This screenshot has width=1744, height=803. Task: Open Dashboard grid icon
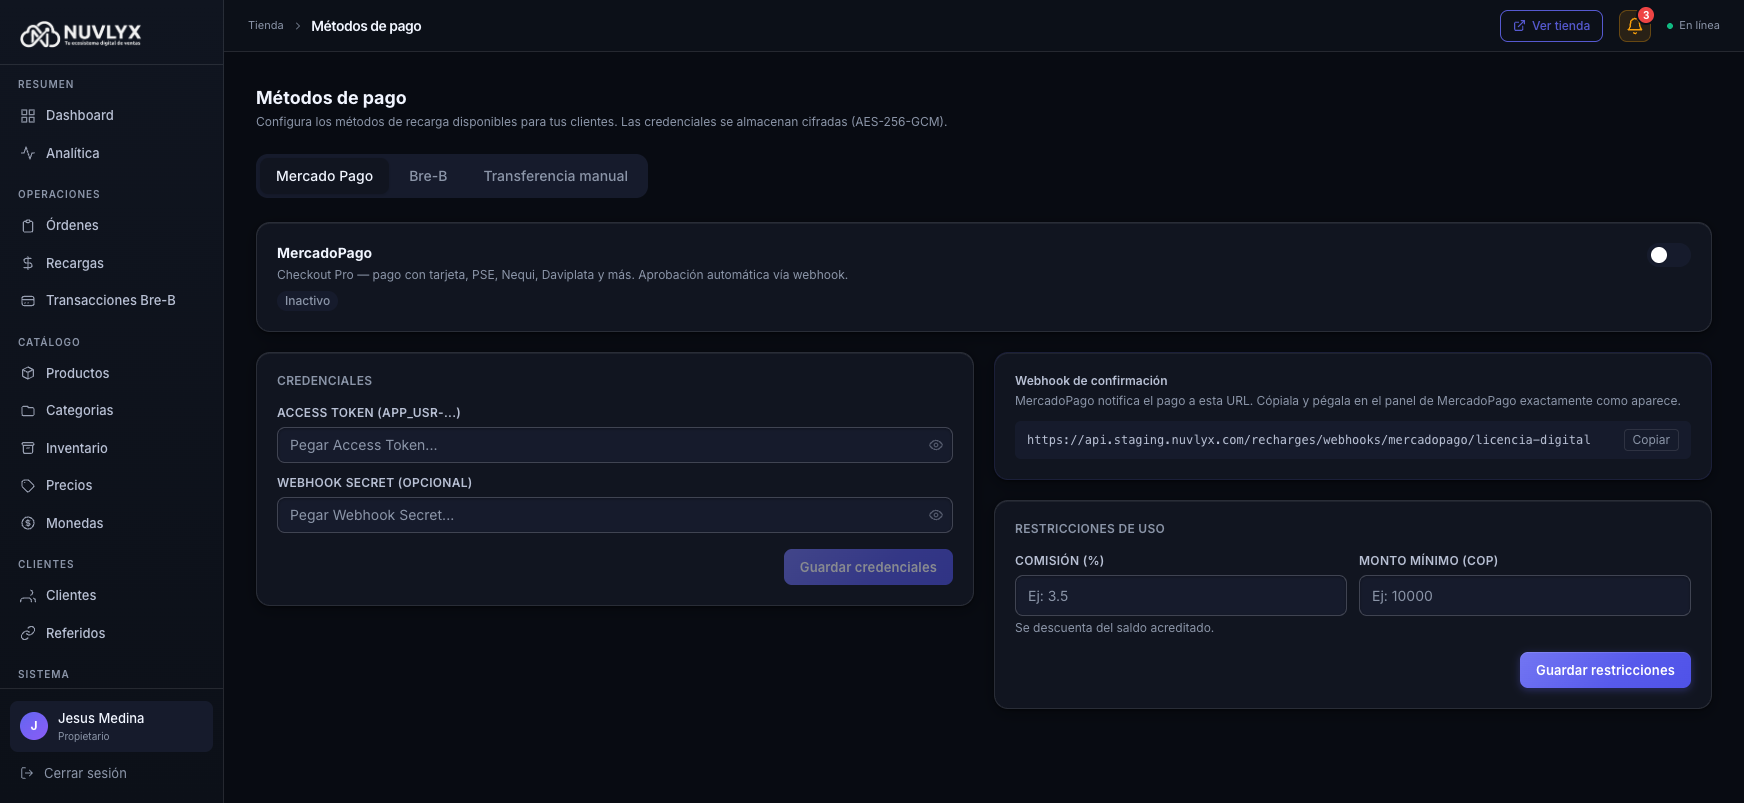coord(28,116)
